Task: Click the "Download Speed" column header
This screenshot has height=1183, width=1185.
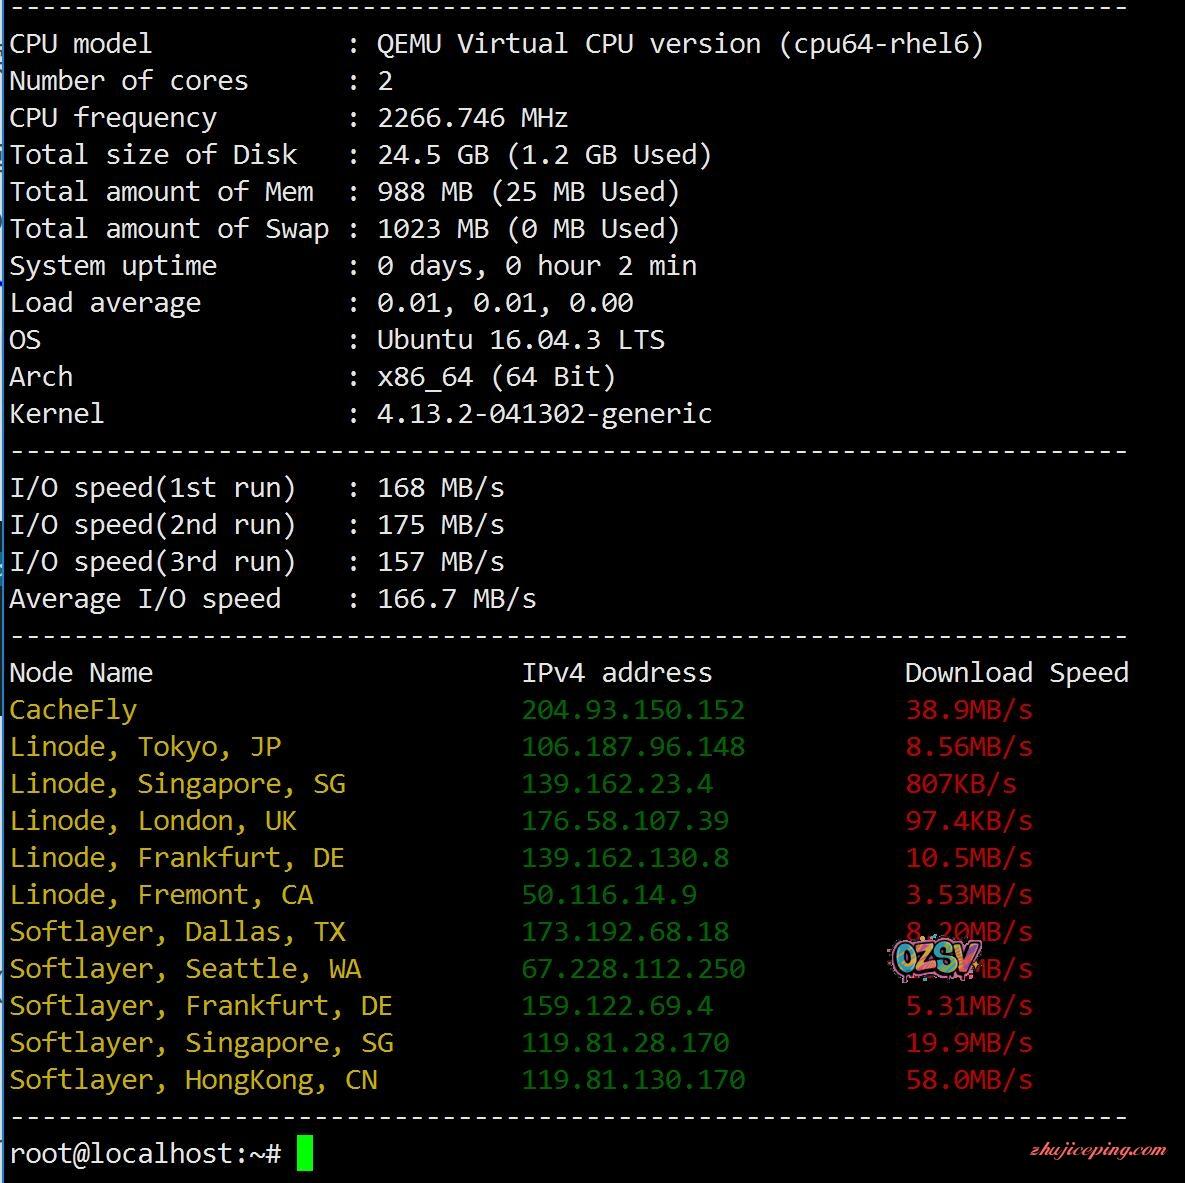Action: point(1016,673)
